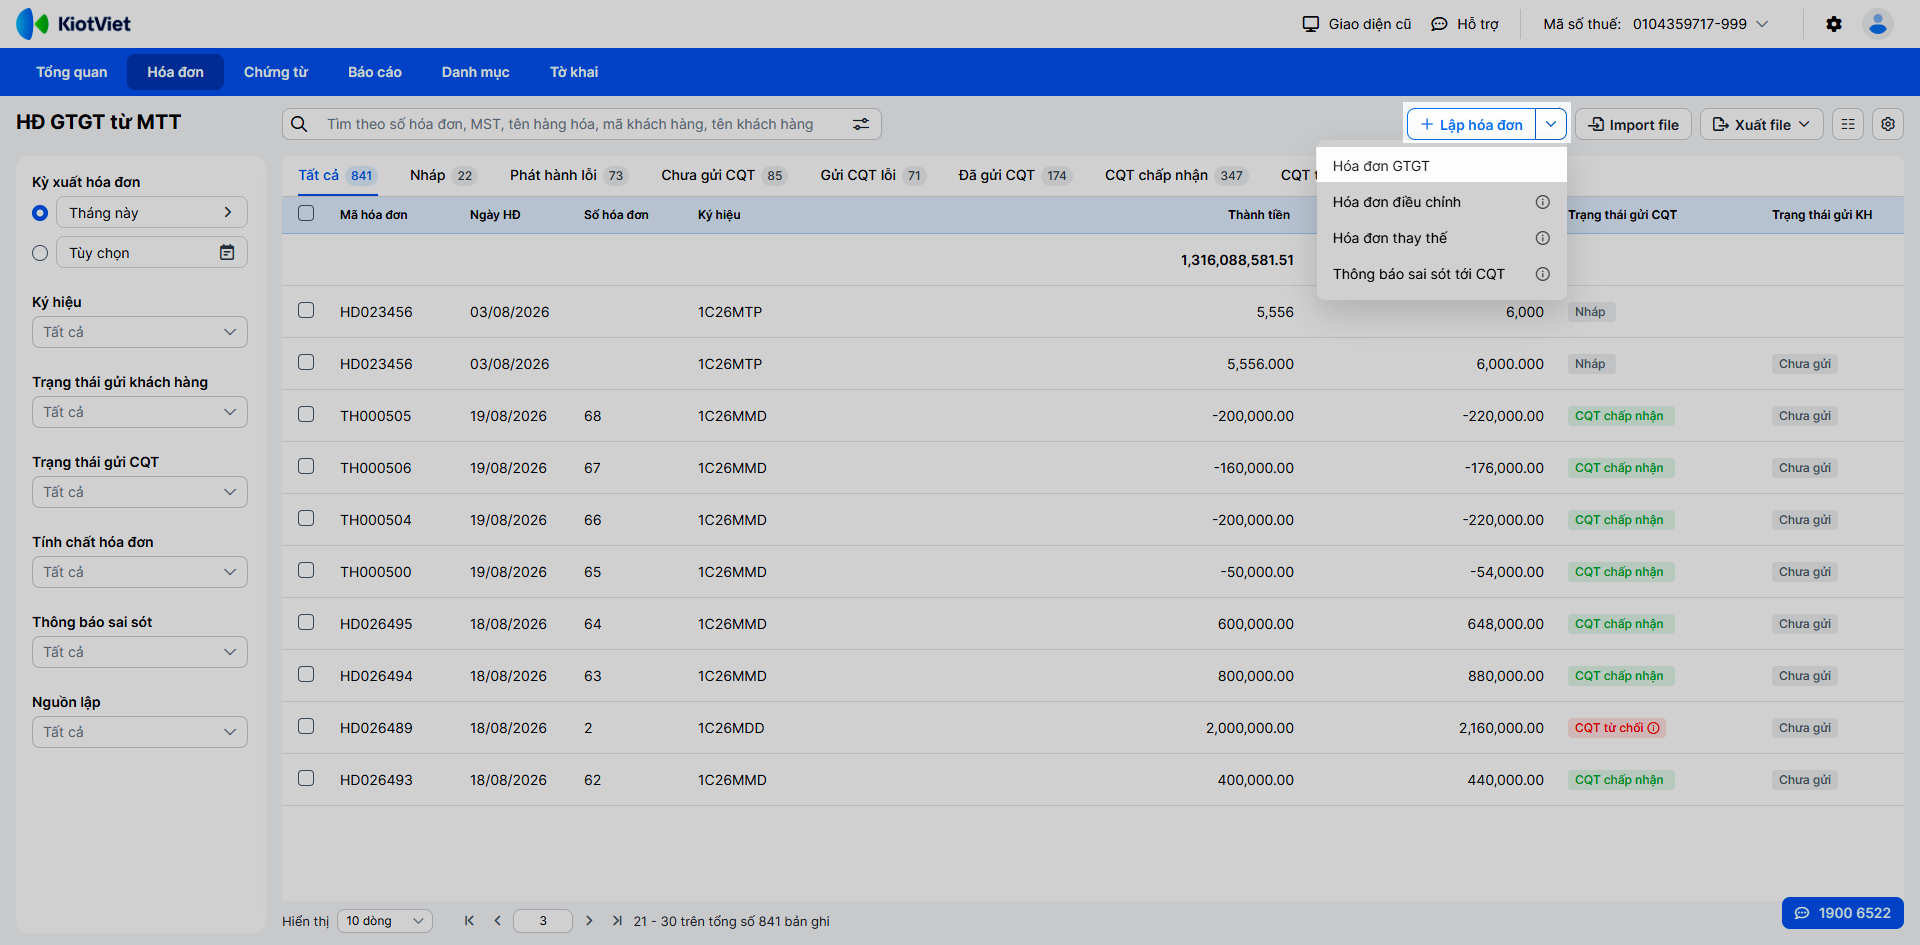Open Tờ khai menu

point(574,72)
